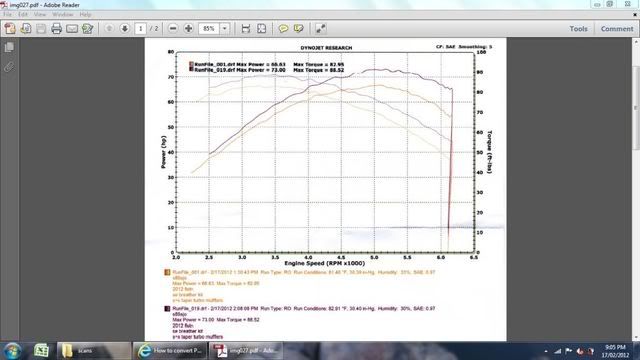This screenshot has width=640, height=360.
Task: Click the Save file floppy icon
Action: coord(41,29)
